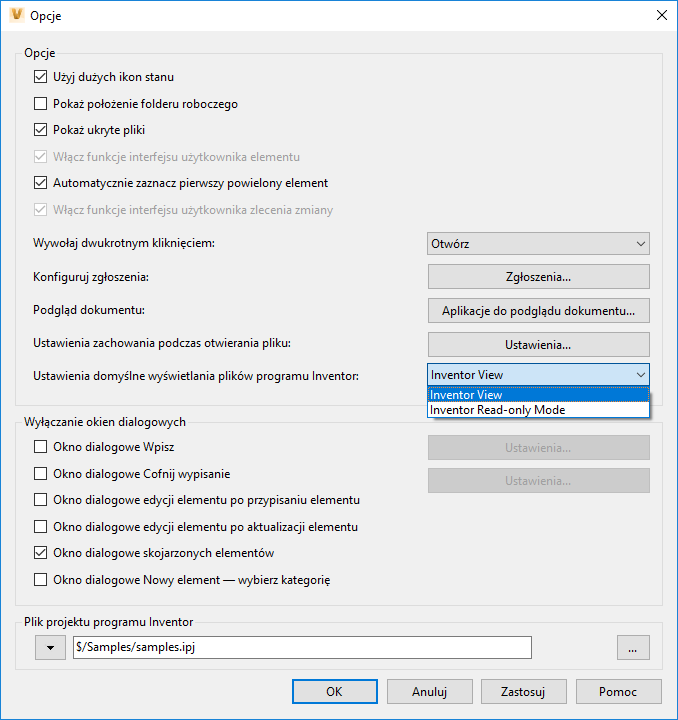Click the Vault app icon in title bar
This screenshot has height=720, width=678.
click(x=17, y=15)
